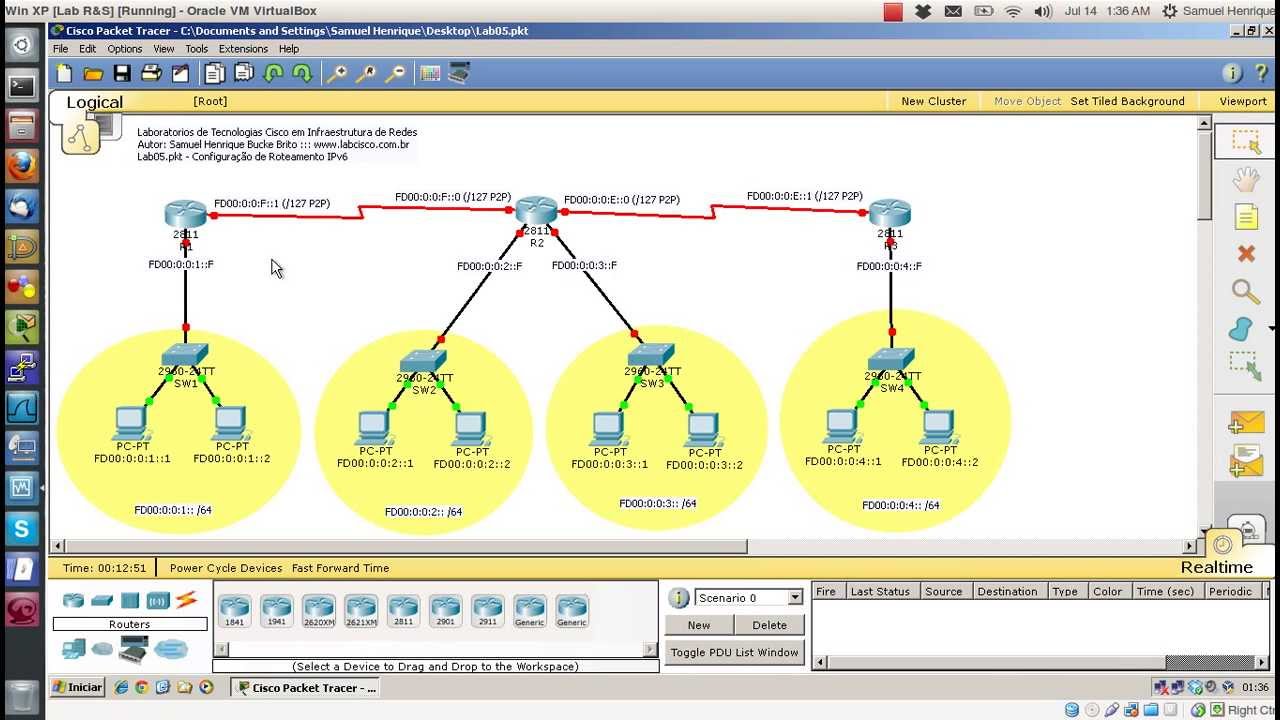The height and width of the screenshot is (720, 1280).
Task: Select switch SW1 in the workspace
Action: [185, 357]
